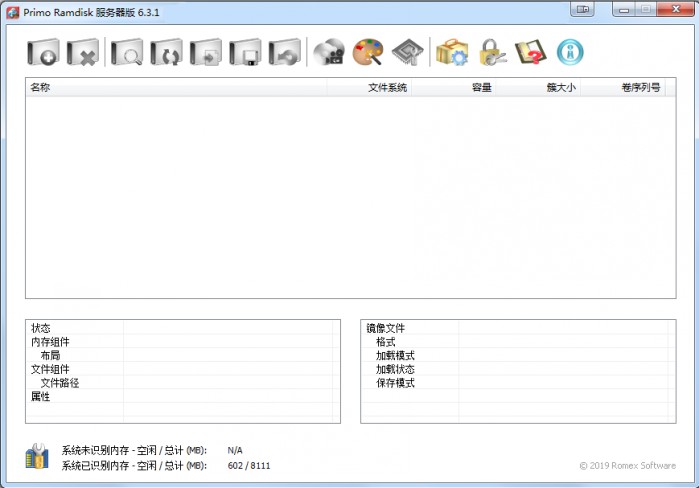The height and width of the screenshot is (488, 699).
Task: Click the load image disk icon with arrow
Action: pos(206,52)
